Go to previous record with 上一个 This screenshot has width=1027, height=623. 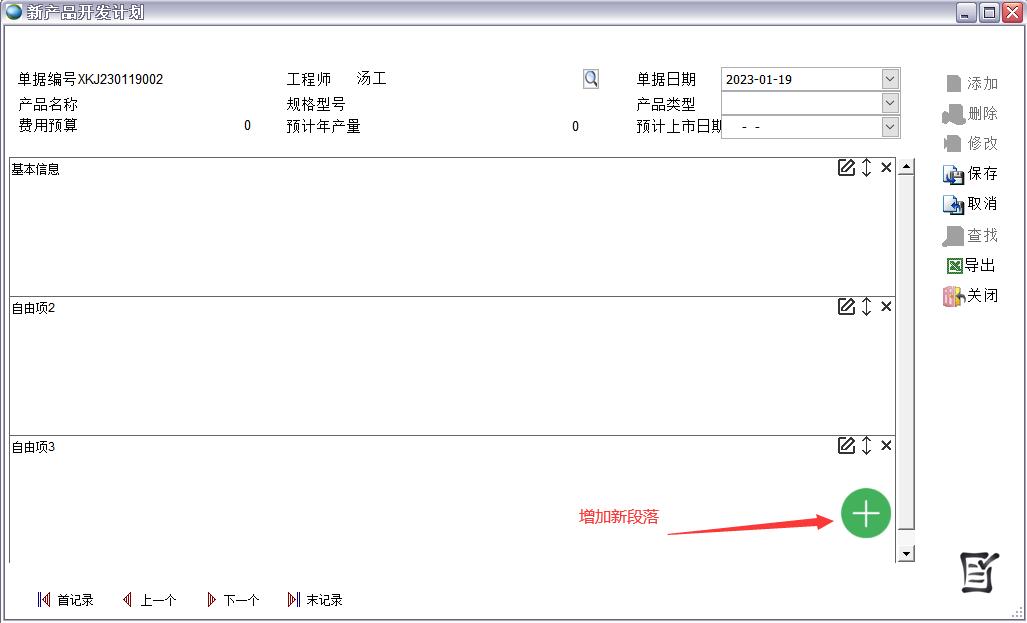pos(149,600)
